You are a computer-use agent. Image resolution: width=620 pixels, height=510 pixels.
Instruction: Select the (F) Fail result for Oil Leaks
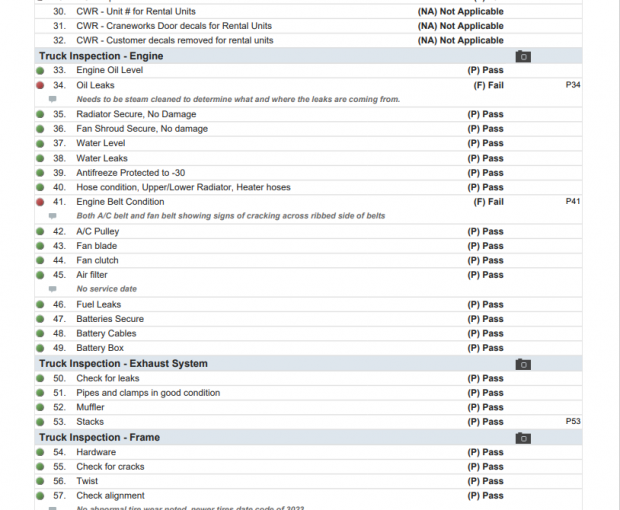click(487, 86)
